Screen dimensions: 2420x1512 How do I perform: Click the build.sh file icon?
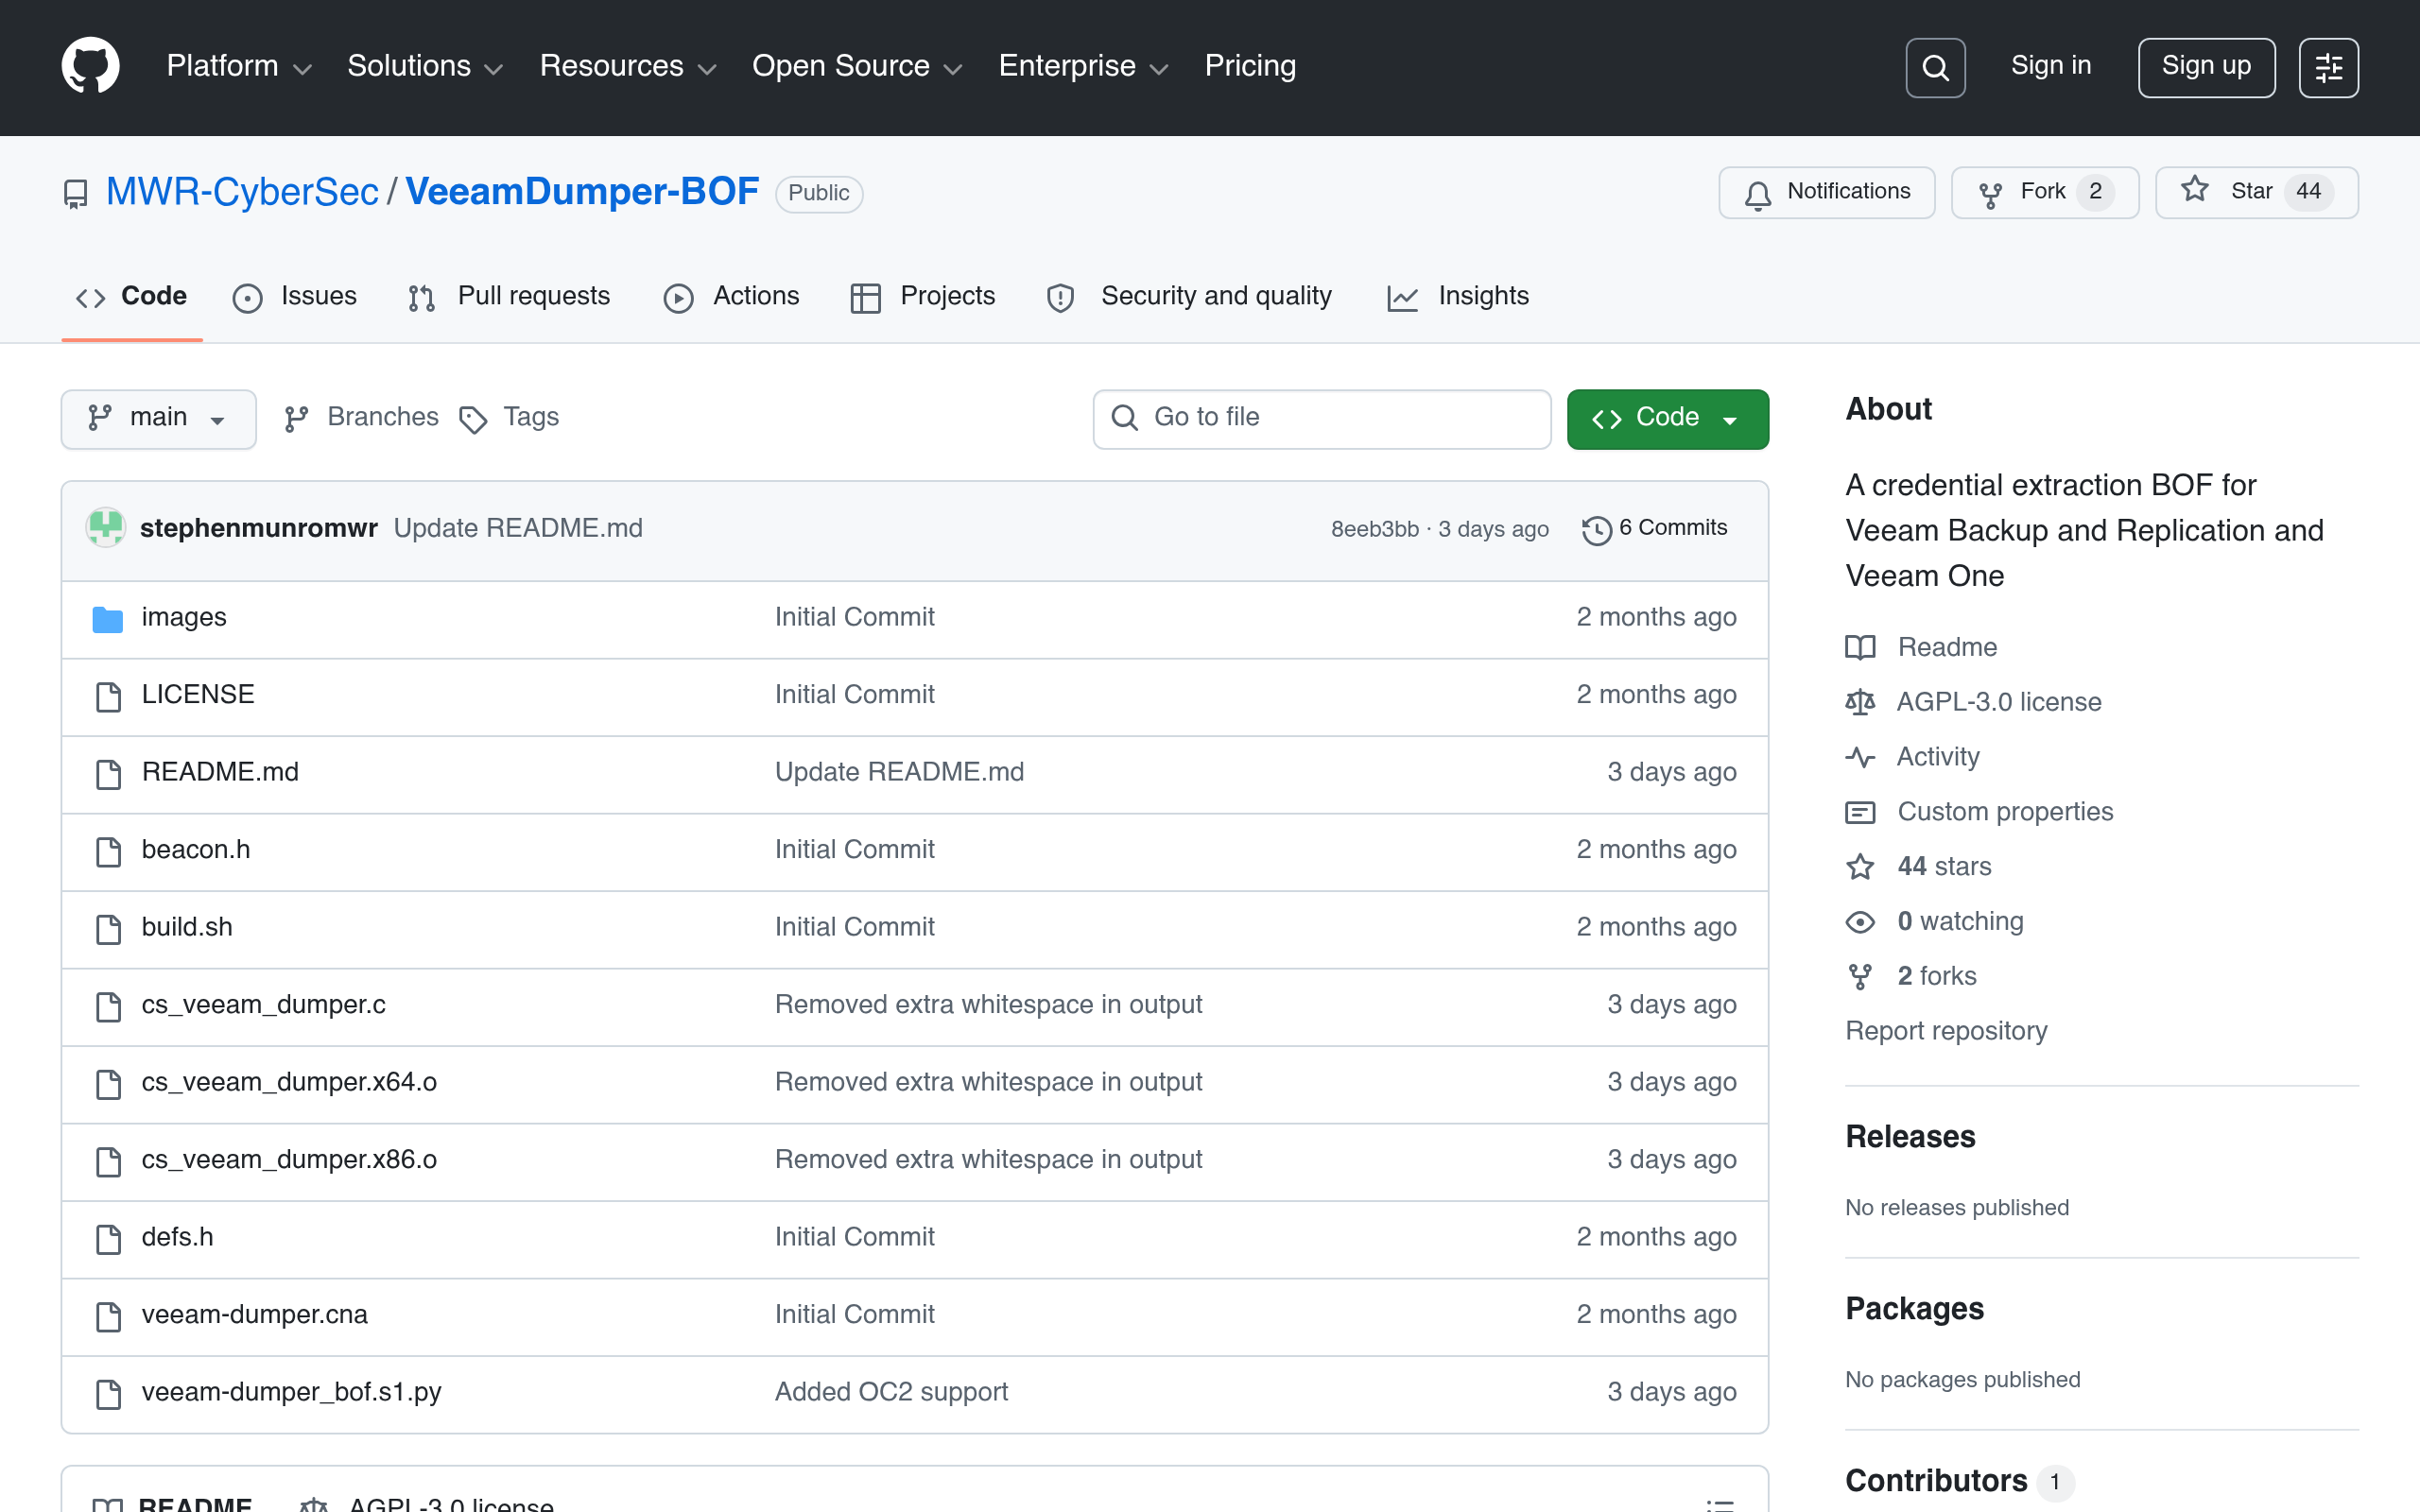(x=108, y=928)
